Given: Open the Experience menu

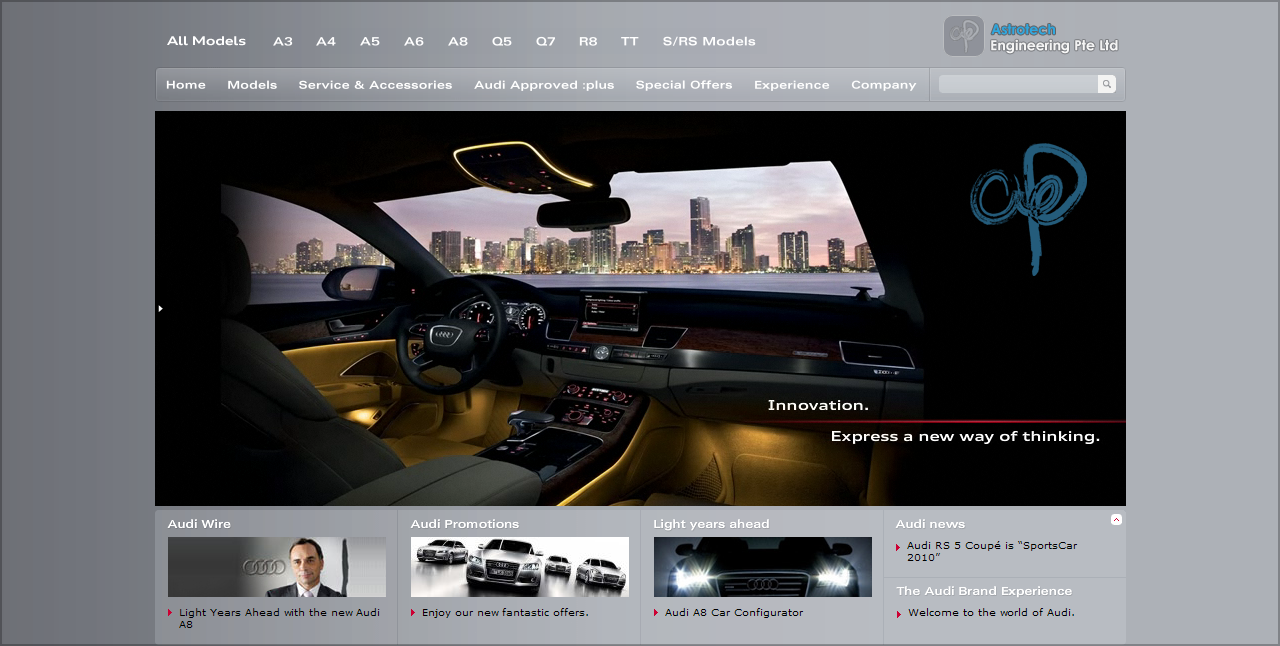Looking at the screenshot, I should pos(792,85).
